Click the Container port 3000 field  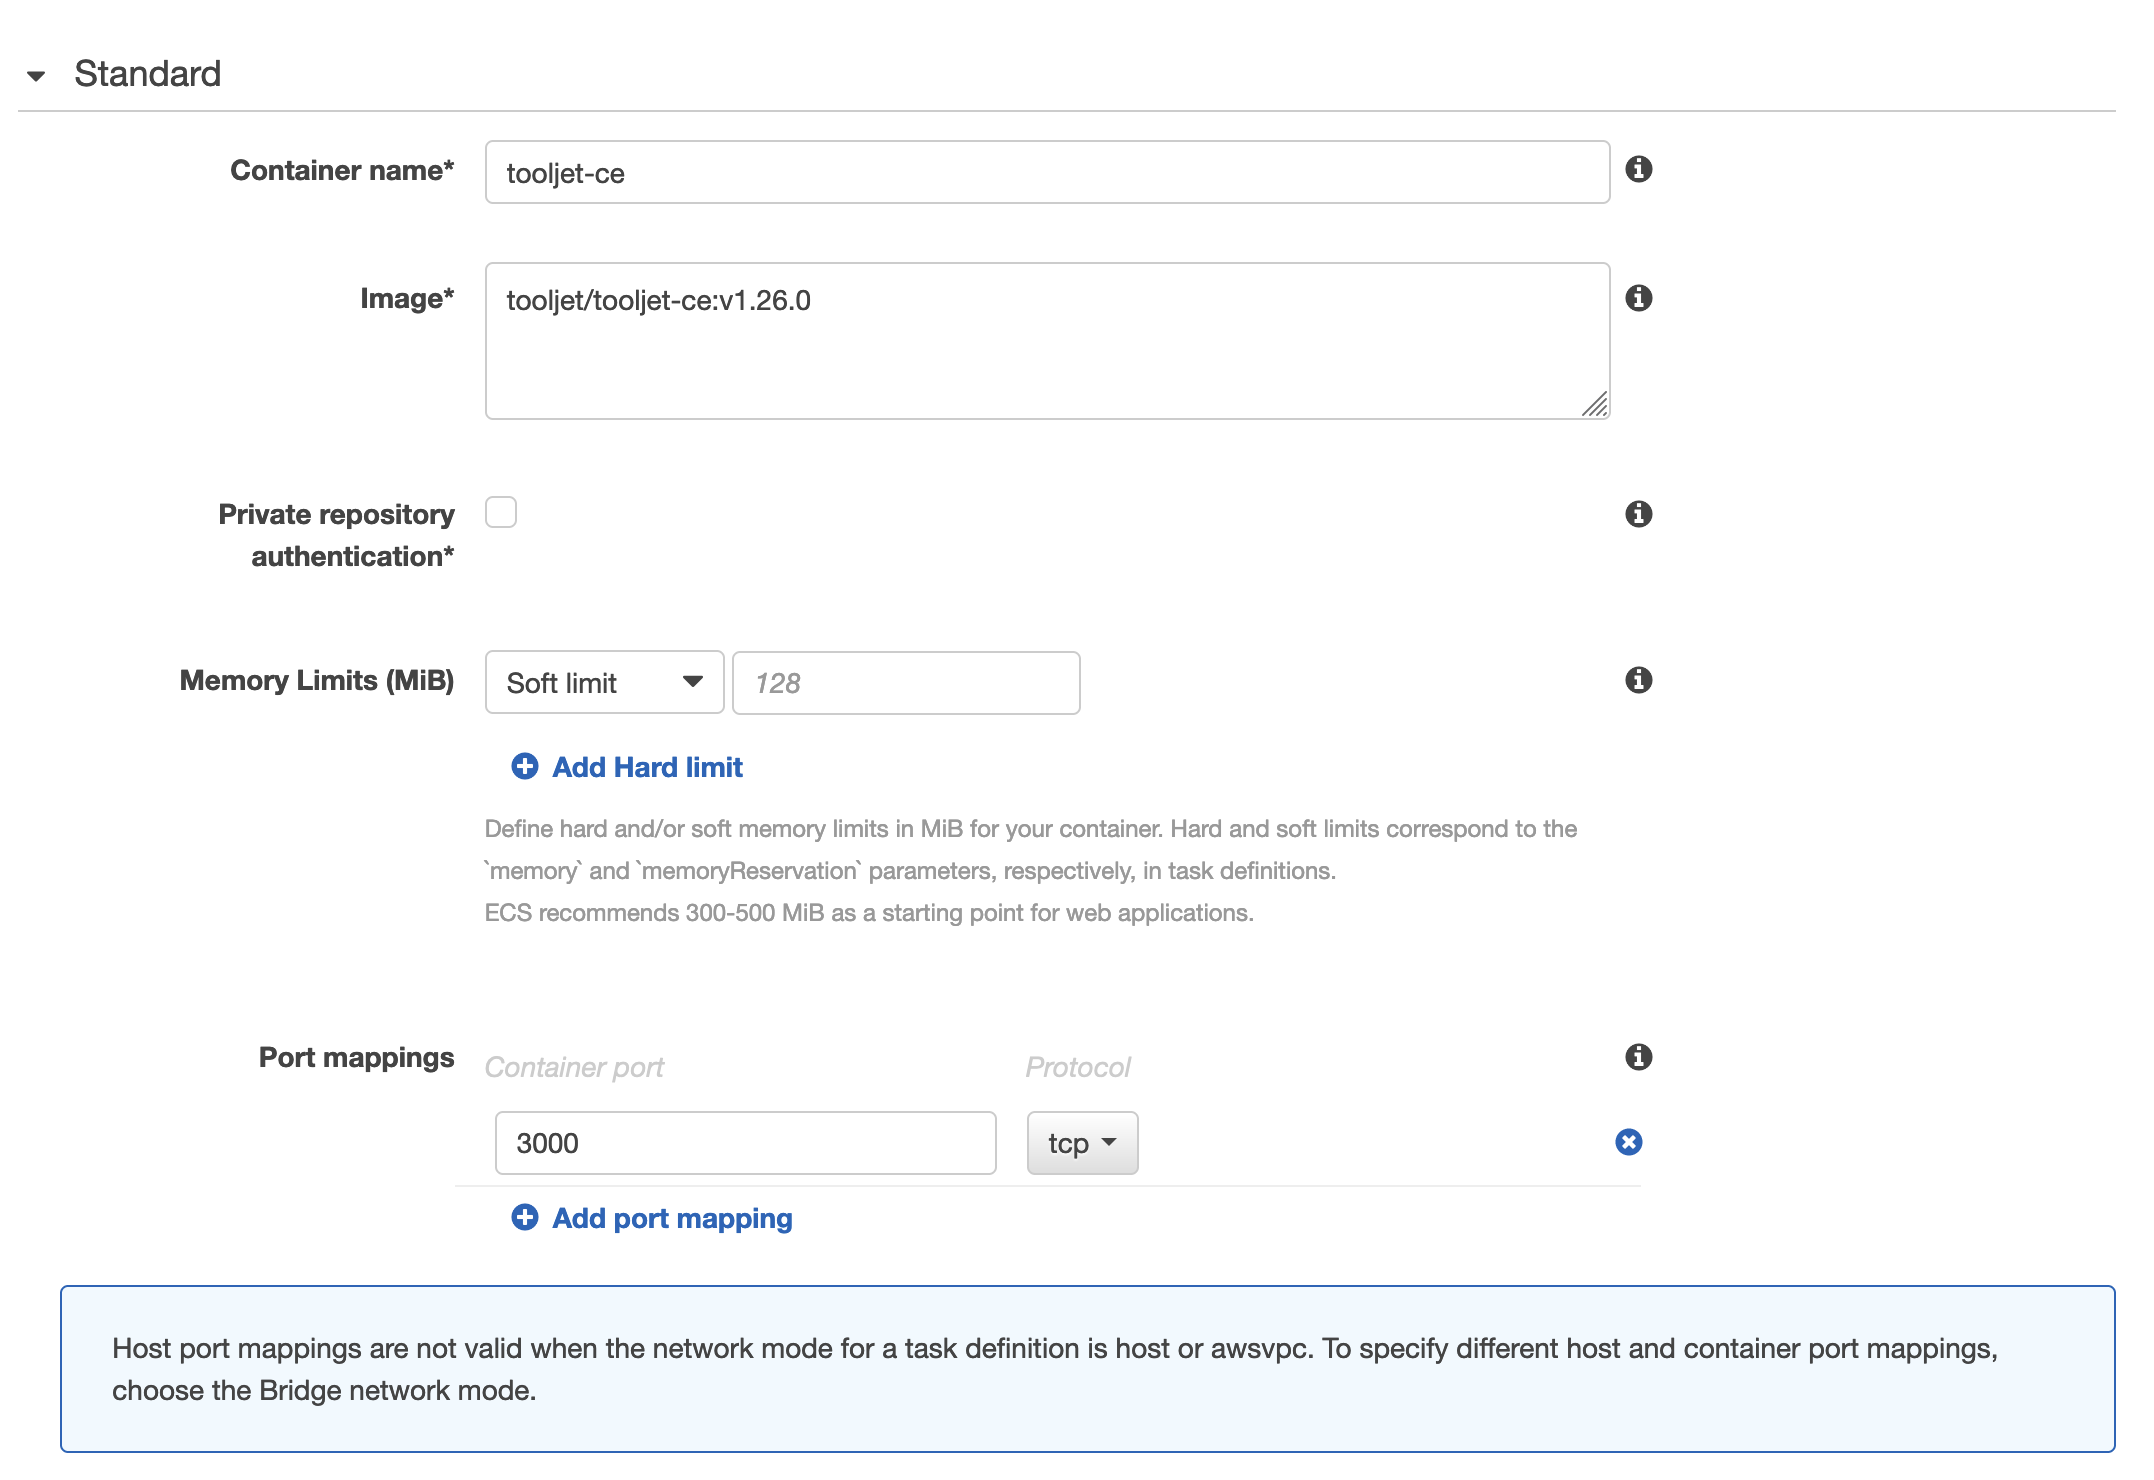745,1142
